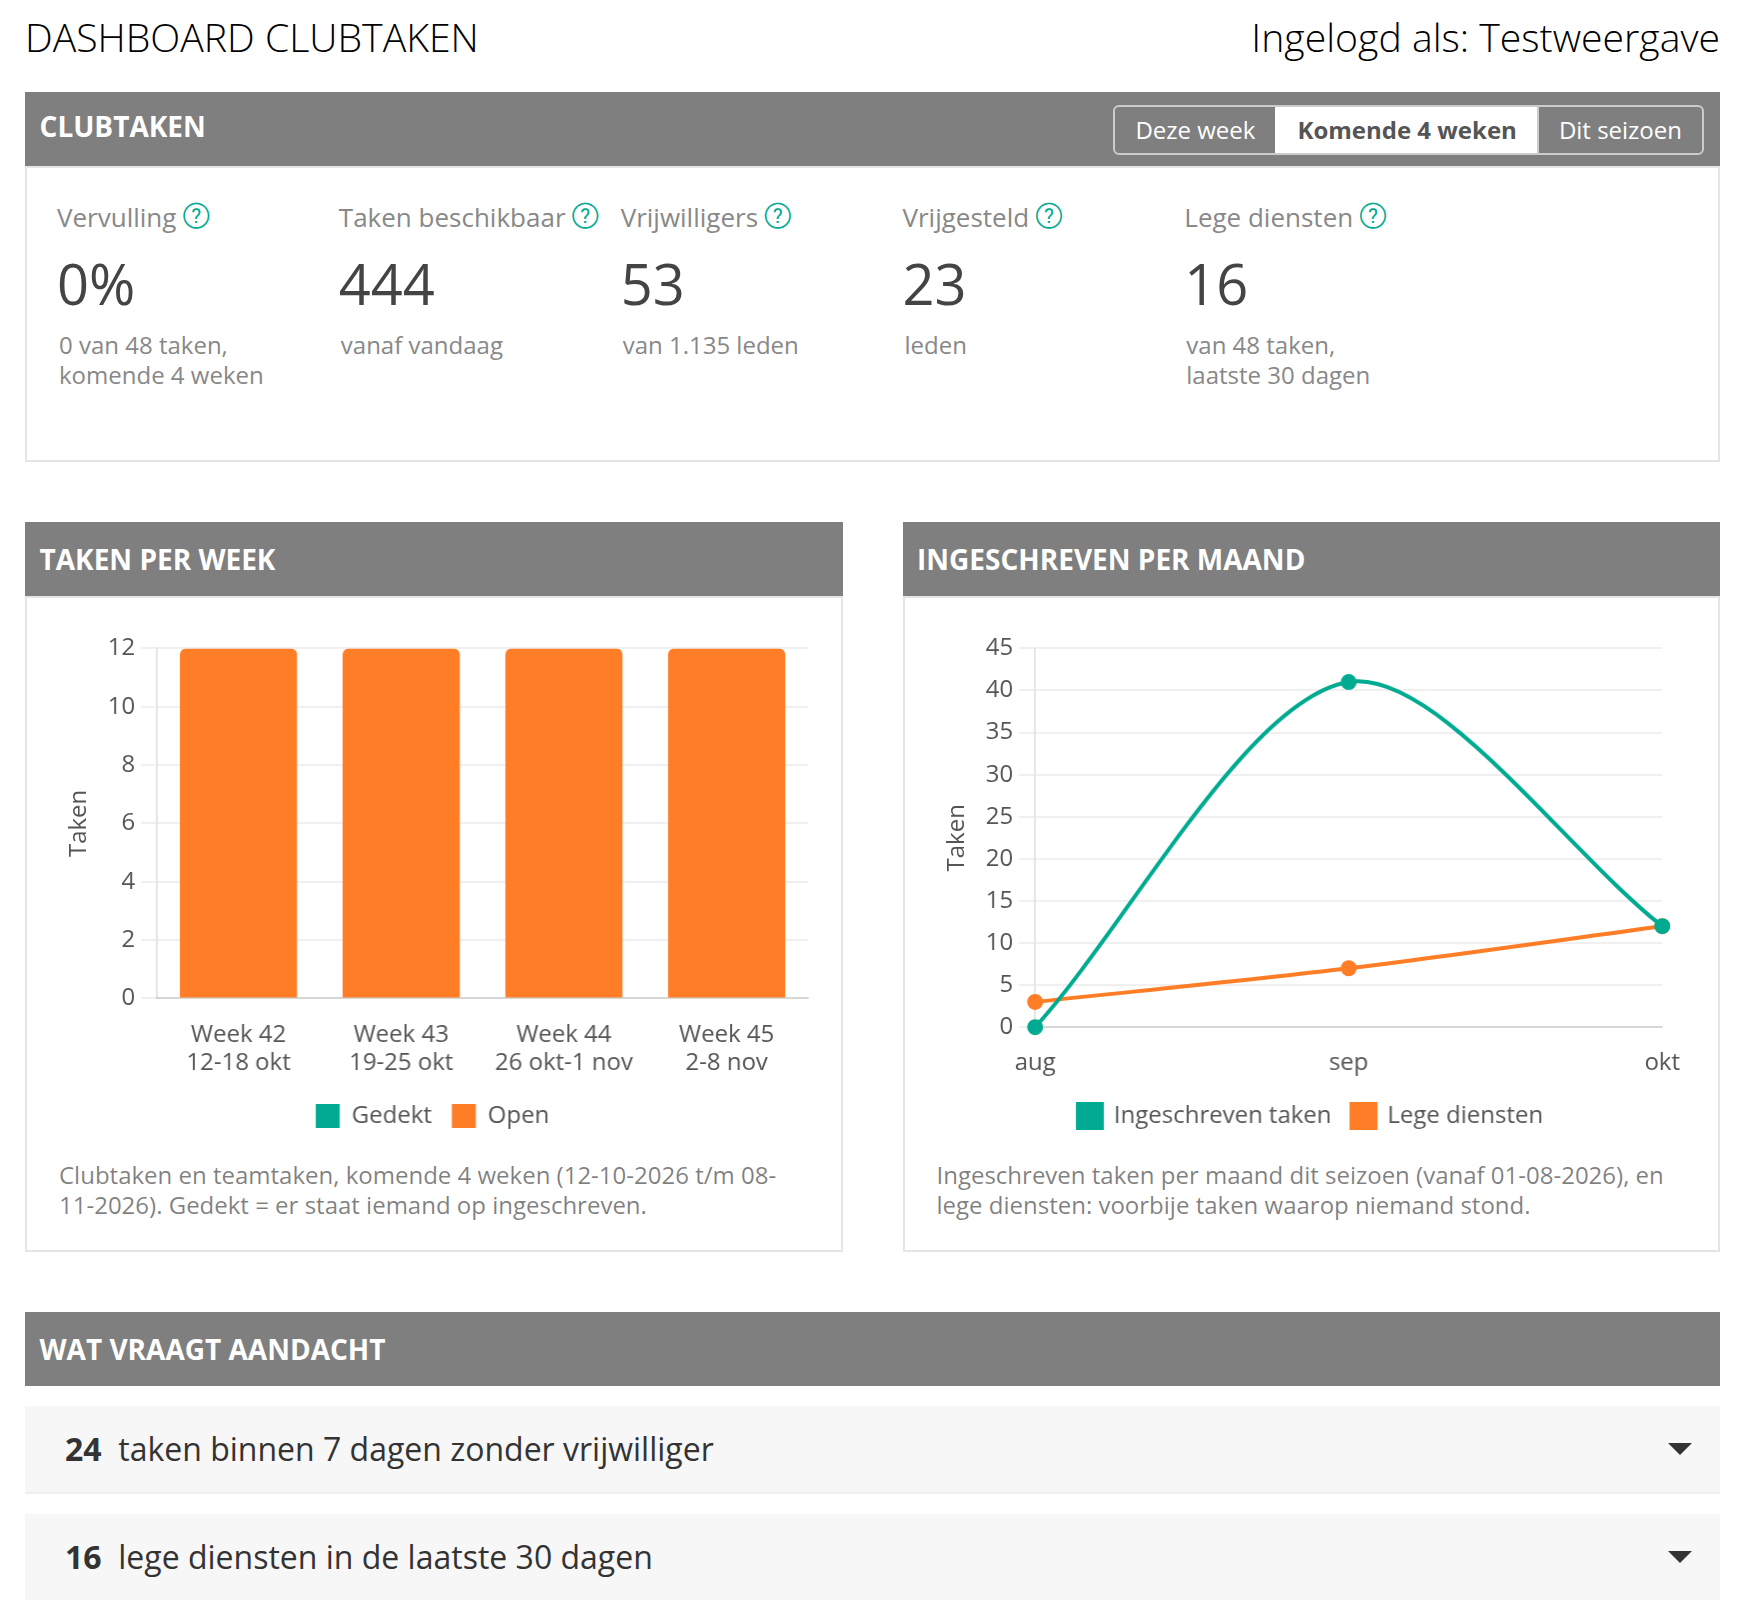Switch to Deze week period
The width and height of the screenshot is (1760, 1600).
pos(1195,130)
